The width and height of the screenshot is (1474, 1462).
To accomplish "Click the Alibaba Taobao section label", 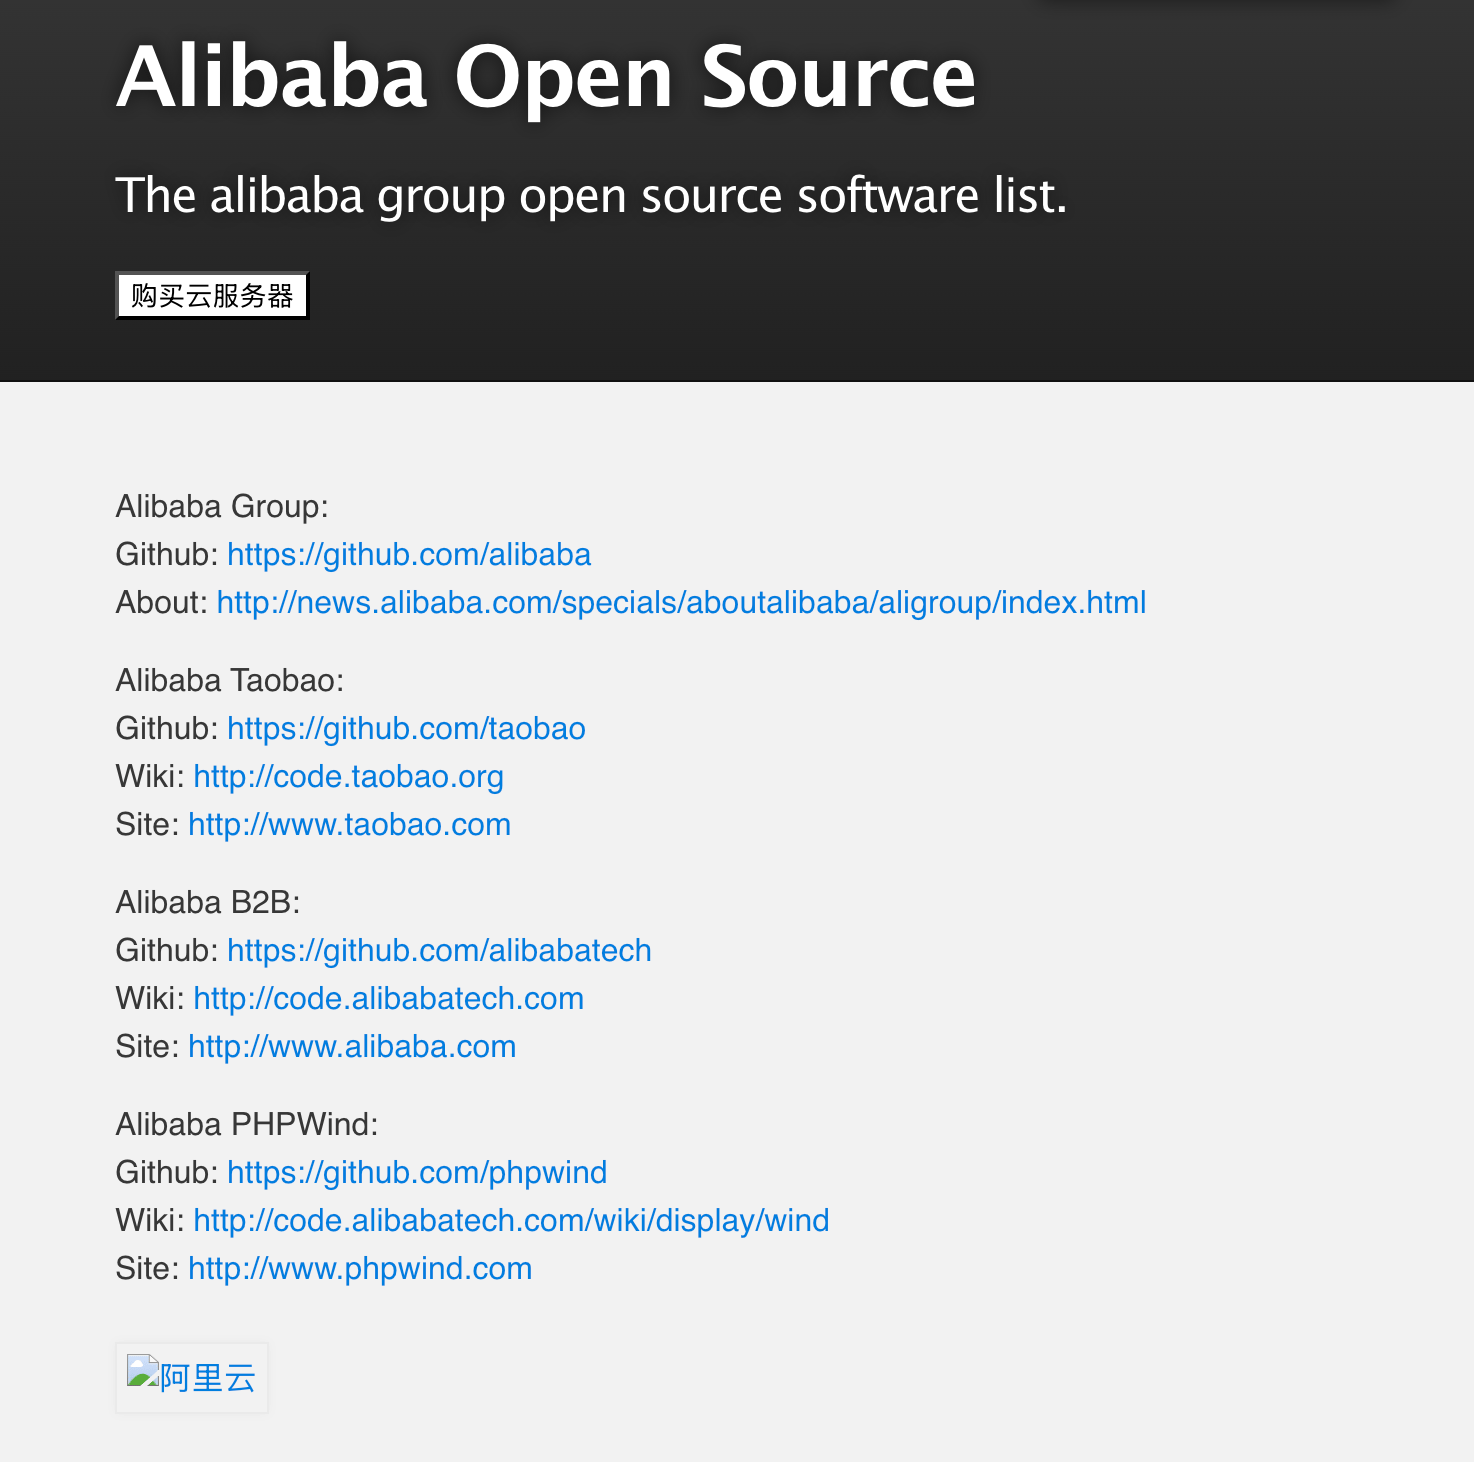I will click(x=229, y=680).
